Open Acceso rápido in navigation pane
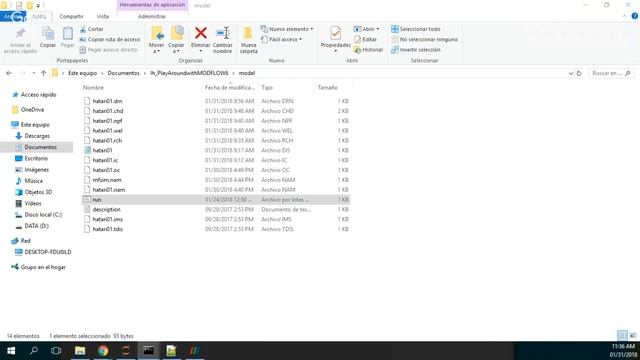 click(38, 94)
